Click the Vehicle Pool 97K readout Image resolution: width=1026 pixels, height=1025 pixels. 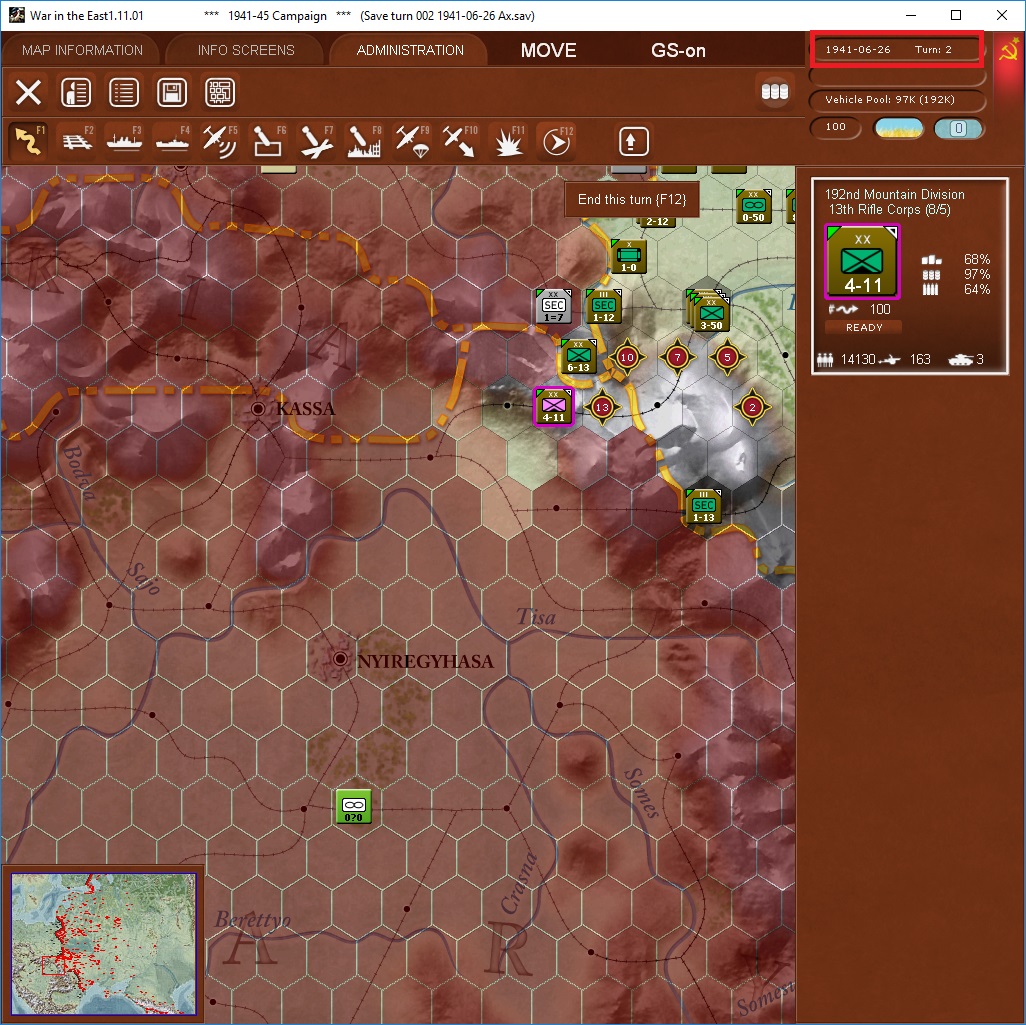(x=897, y=99)
